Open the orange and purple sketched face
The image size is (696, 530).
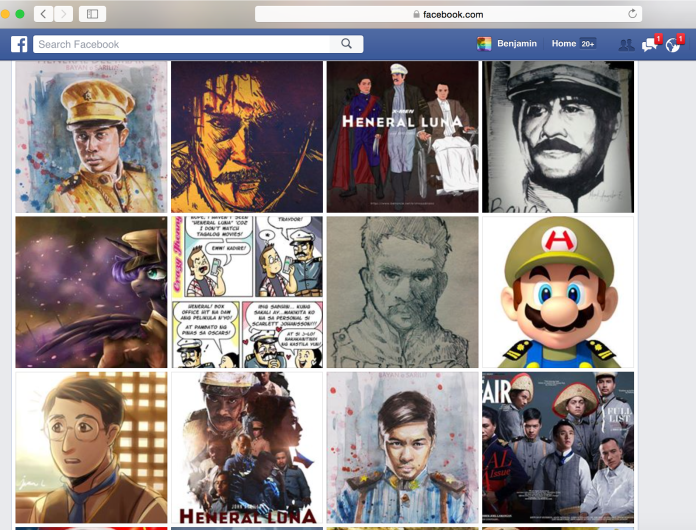(x=247, y=137)
